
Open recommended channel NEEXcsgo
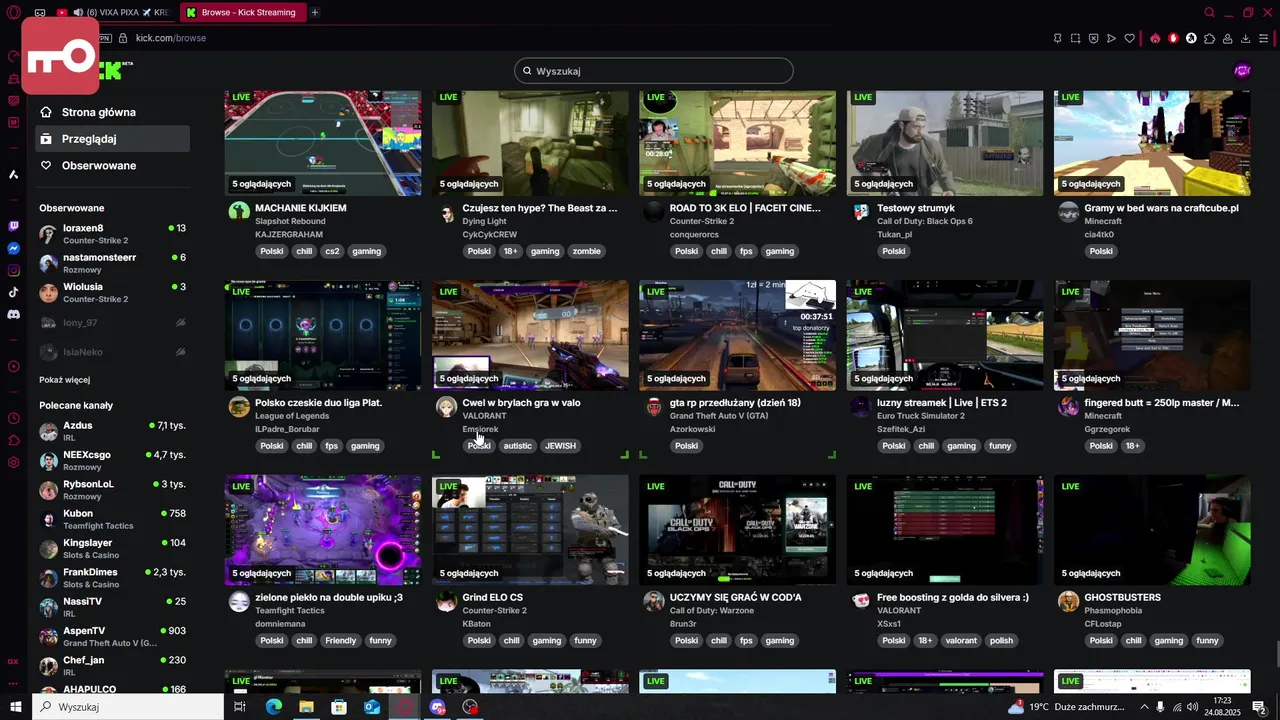(x=112, y=460)
